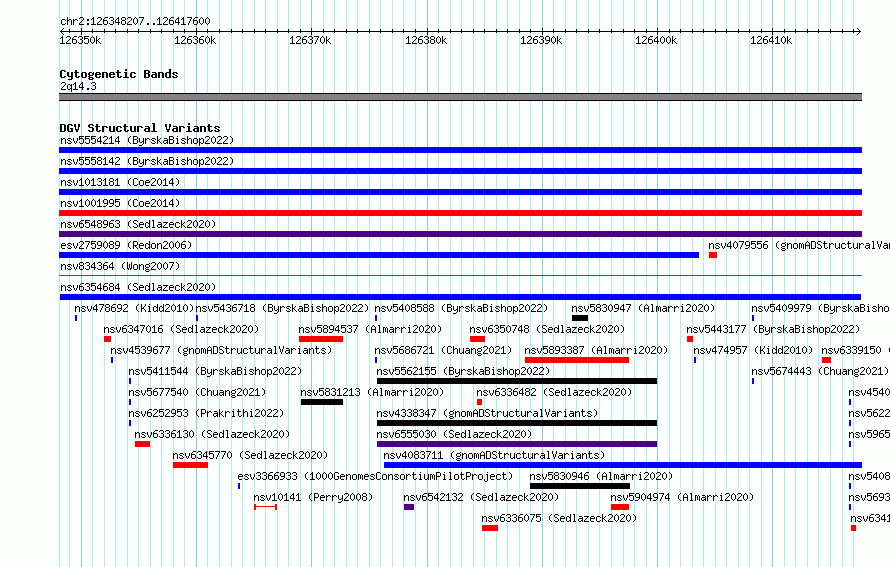Select the purple bar under nsv6548963
Screen dimensions: 890x567
[x=460, y=234]
